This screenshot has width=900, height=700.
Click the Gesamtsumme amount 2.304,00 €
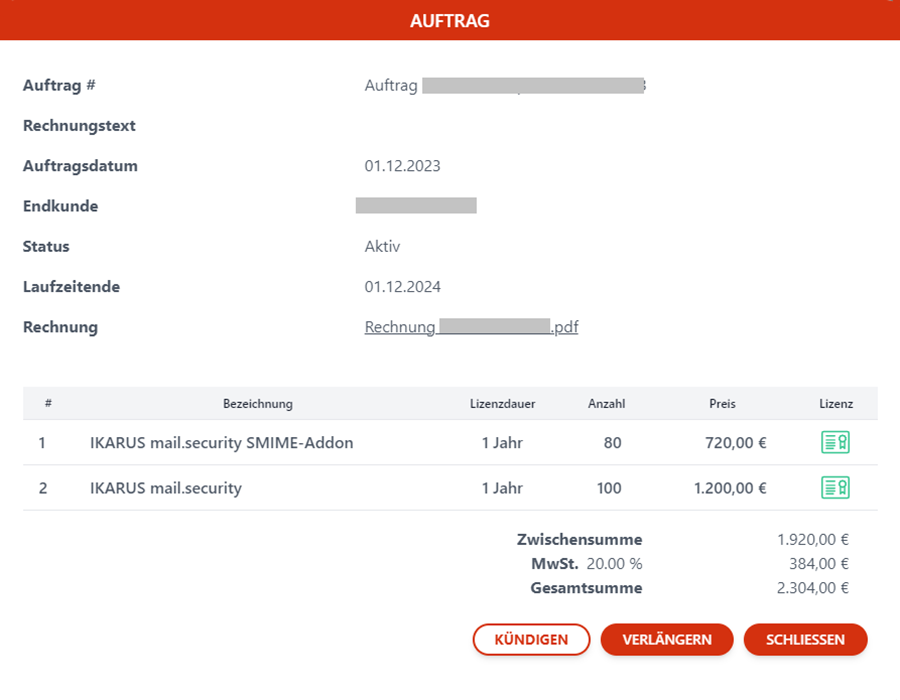(812, 588)
